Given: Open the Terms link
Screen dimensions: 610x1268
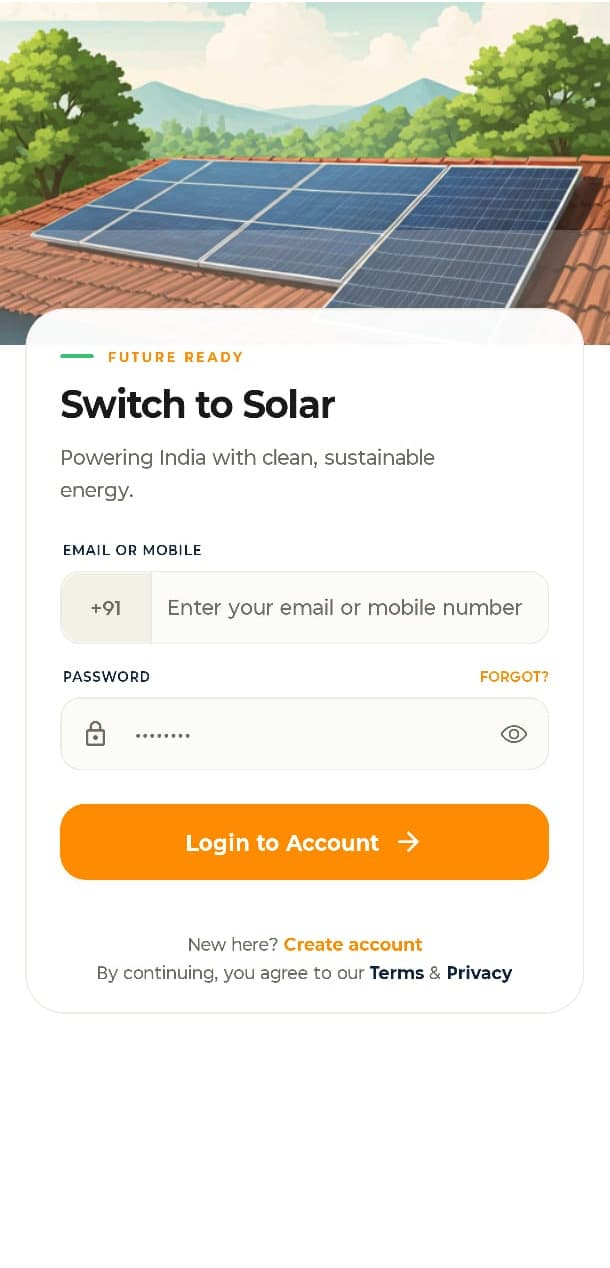Looking at the screenshot, I should click(x=397, y=973).
